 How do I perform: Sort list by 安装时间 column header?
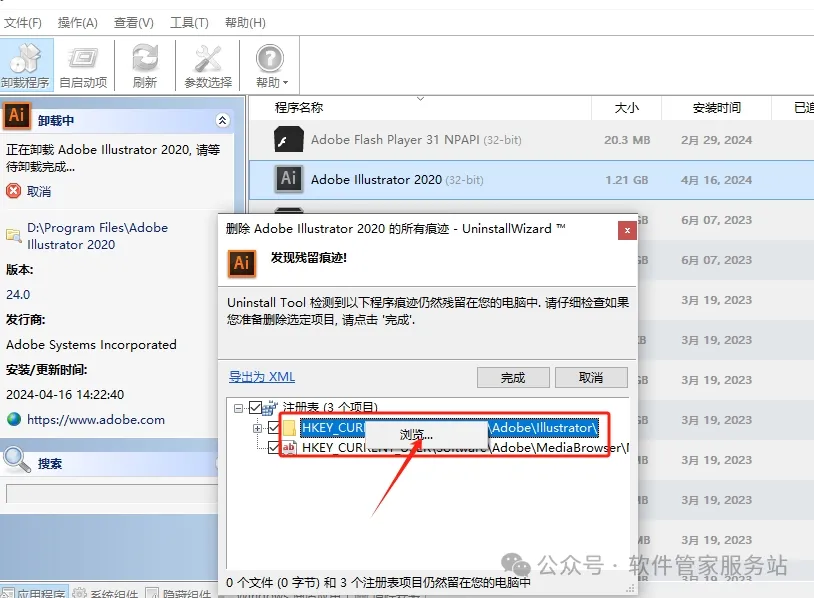tap(716, 108)
